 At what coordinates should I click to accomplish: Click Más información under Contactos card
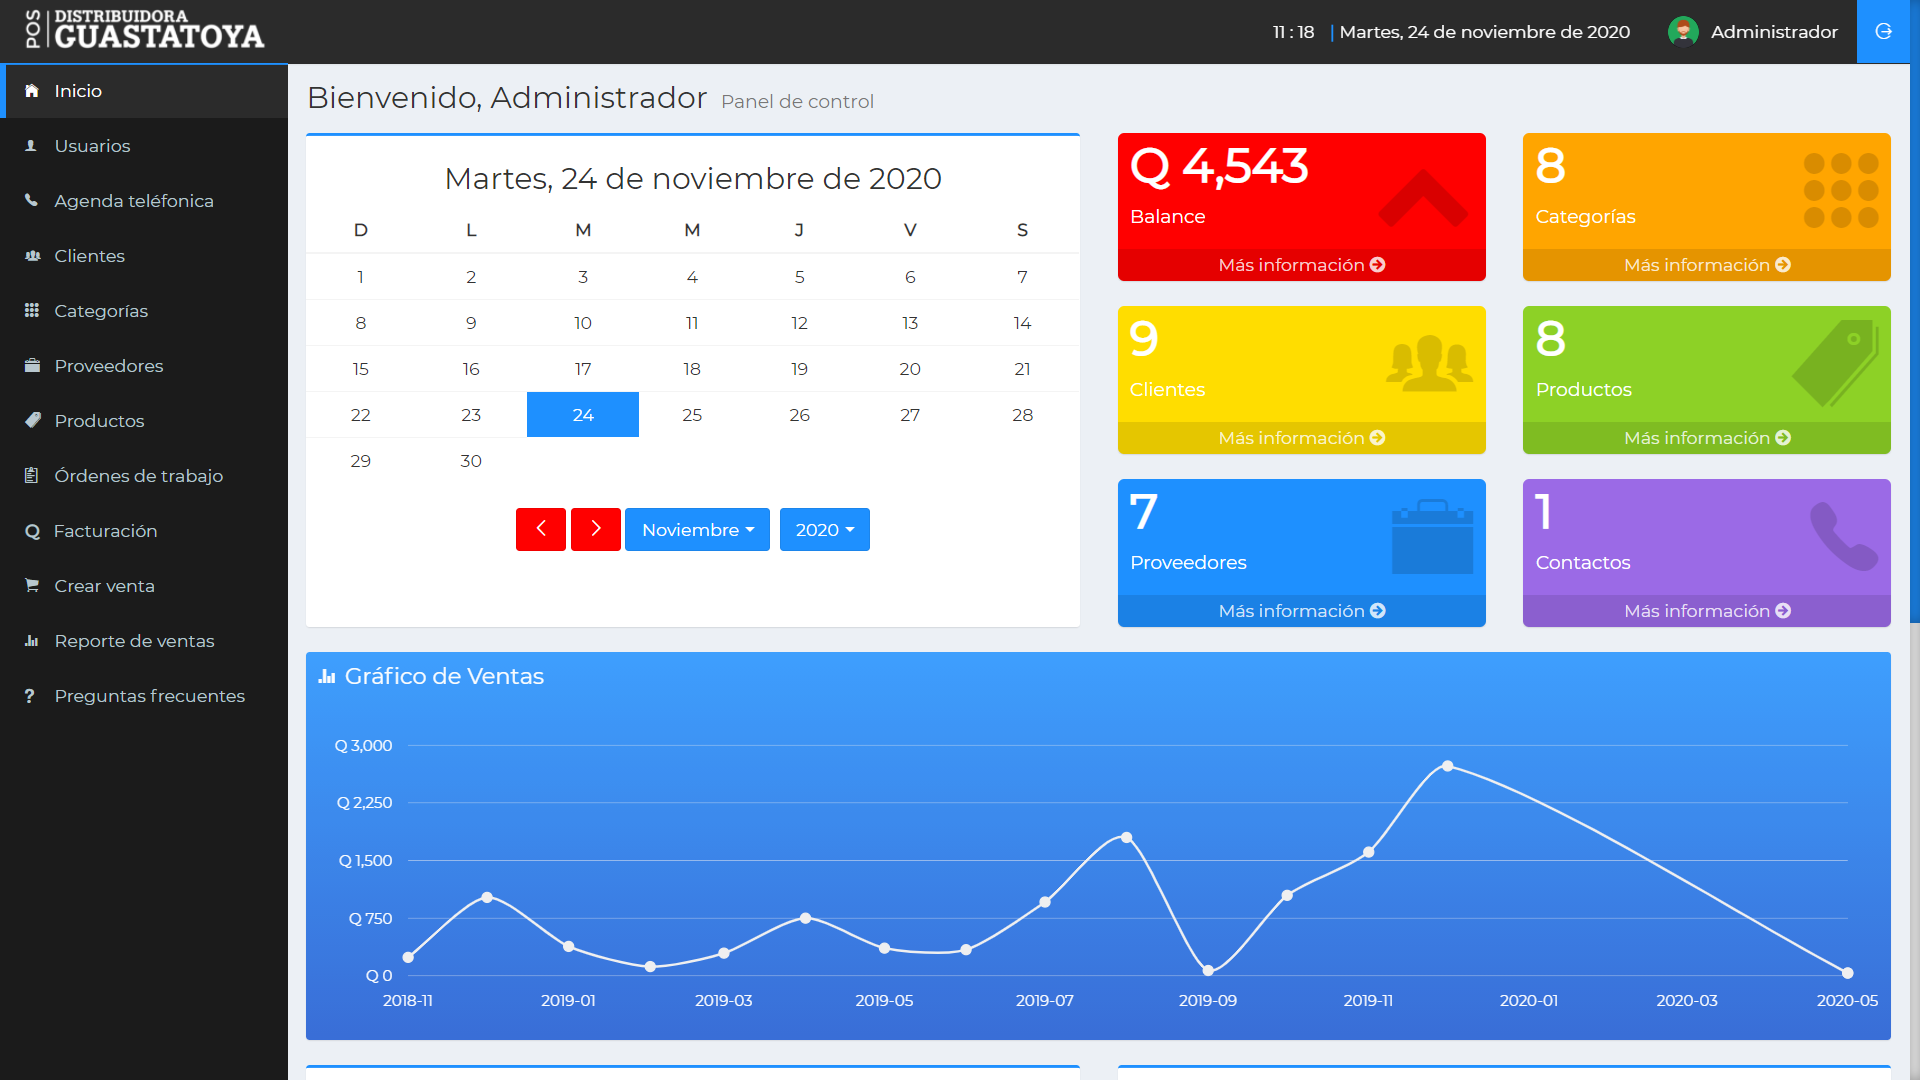(1706, 611)
